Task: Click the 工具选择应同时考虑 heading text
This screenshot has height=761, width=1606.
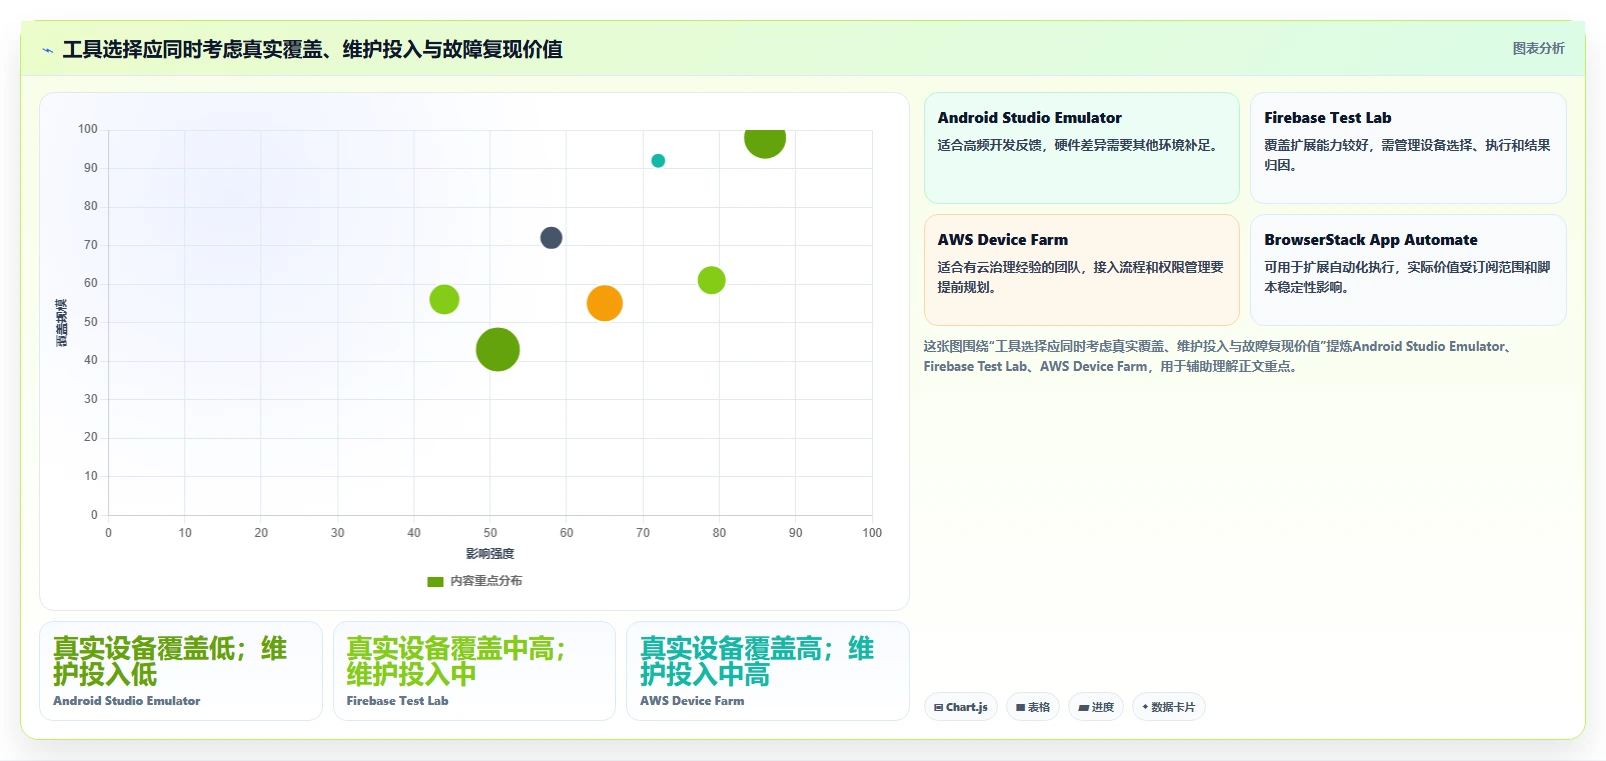Action: 312,49
